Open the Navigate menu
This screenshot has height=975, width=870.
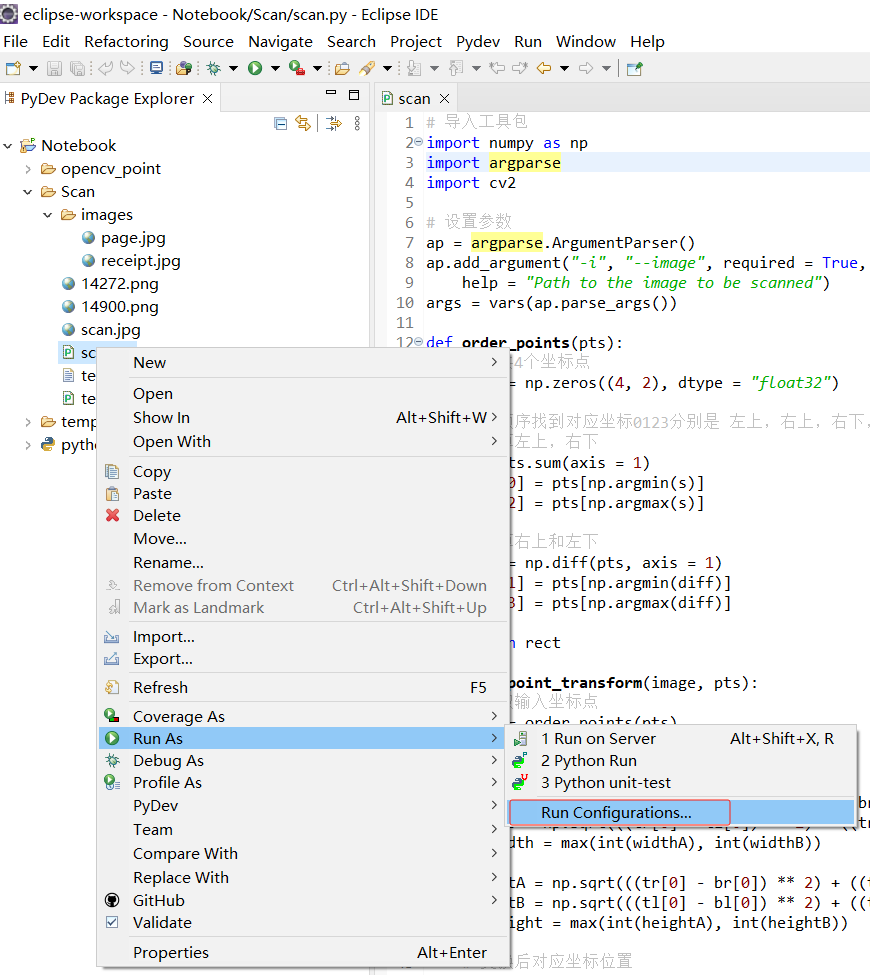coord(280,42)
